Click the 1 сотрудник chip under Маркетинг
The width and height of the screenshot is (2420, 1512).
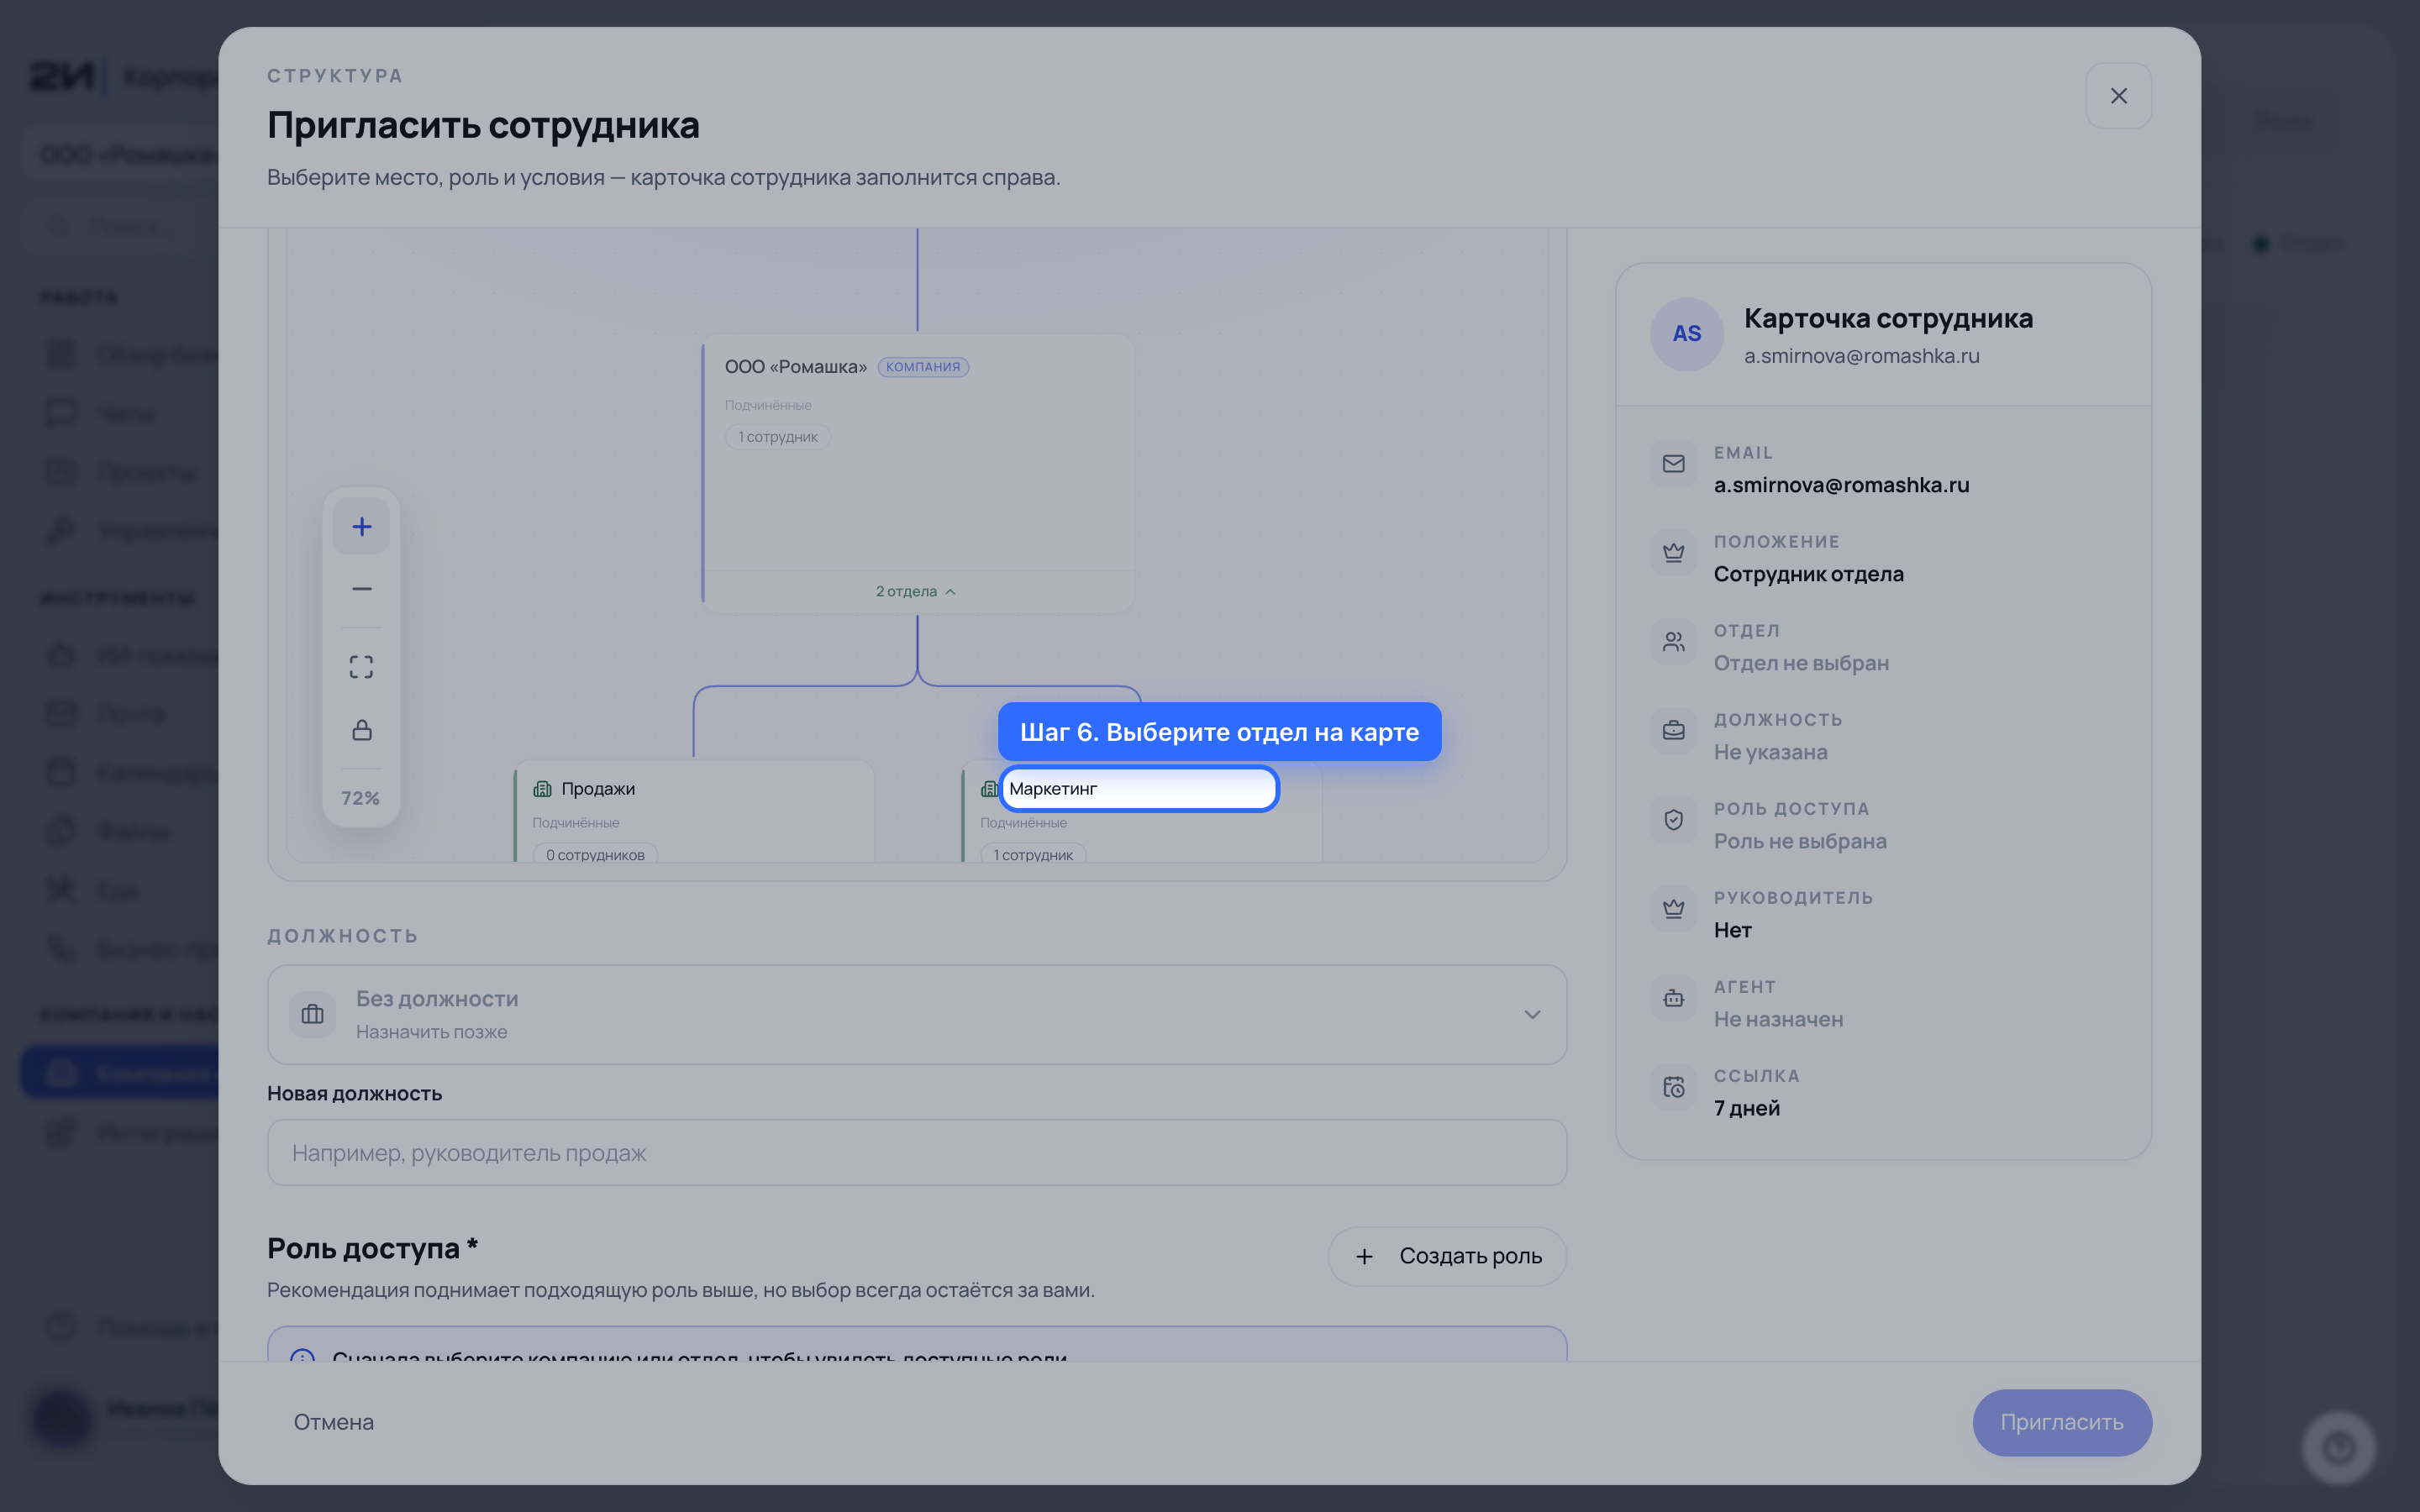pos(1033,854)
